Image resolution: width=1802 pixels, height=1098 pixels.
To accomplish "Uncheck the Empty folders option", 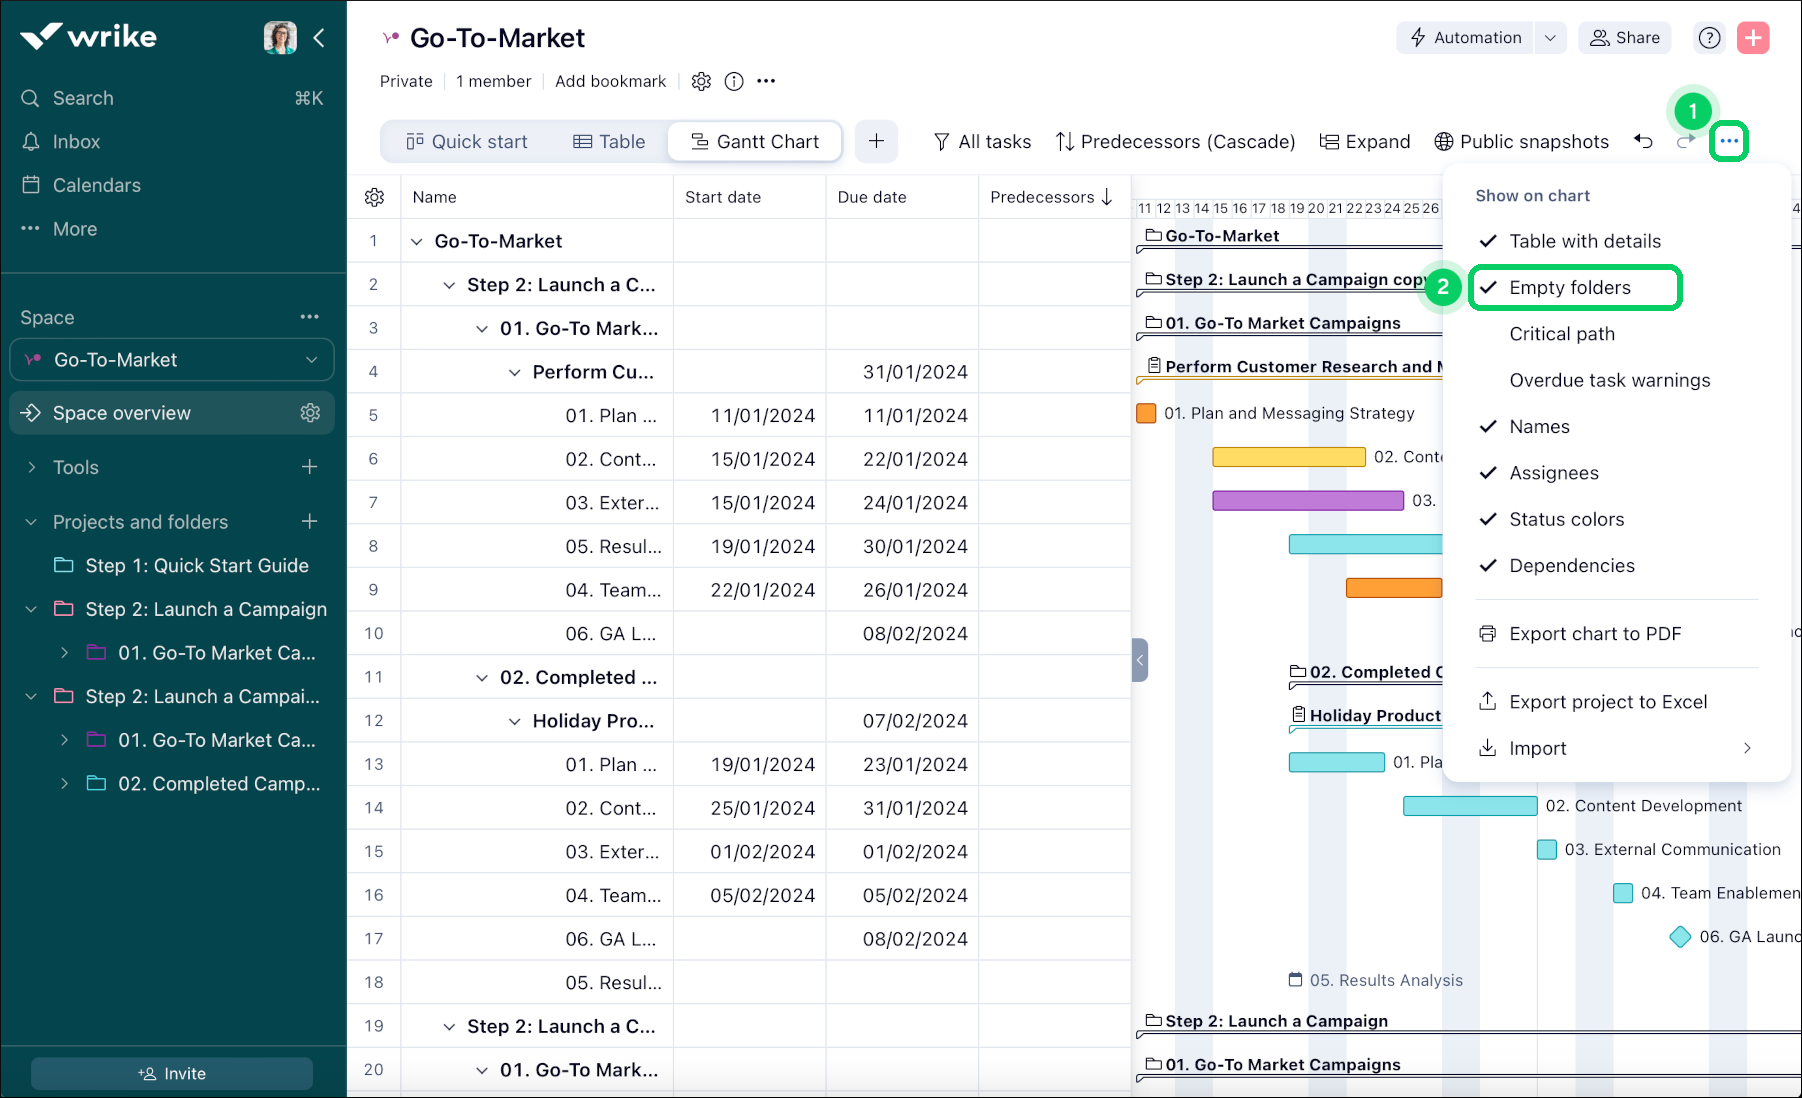I will [1569, 287].
